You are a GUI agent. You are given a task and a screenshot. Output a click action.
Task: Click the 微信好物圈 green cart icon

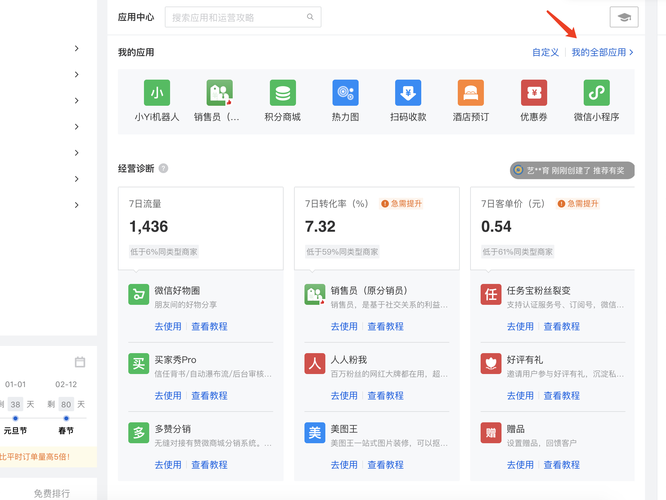tap(138, 294)
